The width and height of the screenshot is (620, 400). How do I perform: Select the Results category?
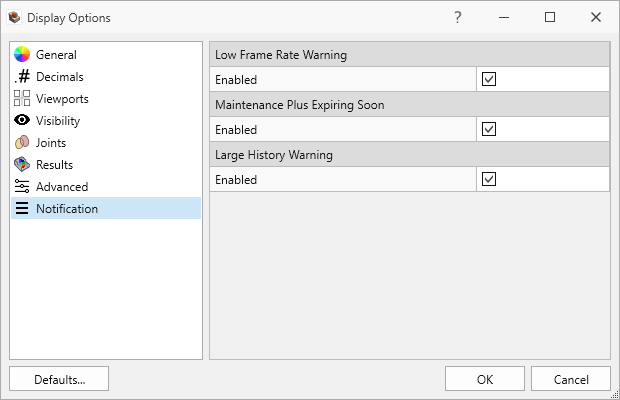tap(106, 164)
